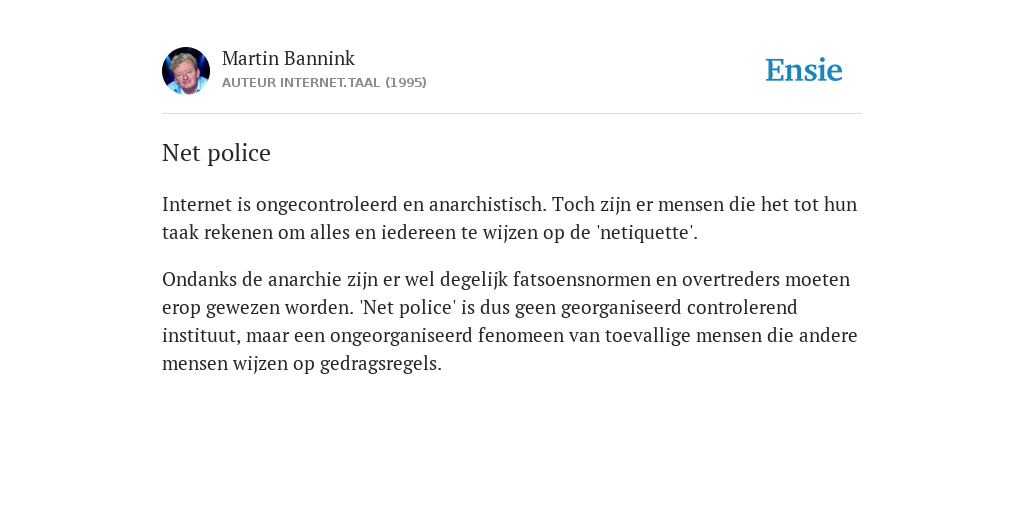
Task: Click the word 'Internet' starting first paragraph
Action: pos(197,204)
